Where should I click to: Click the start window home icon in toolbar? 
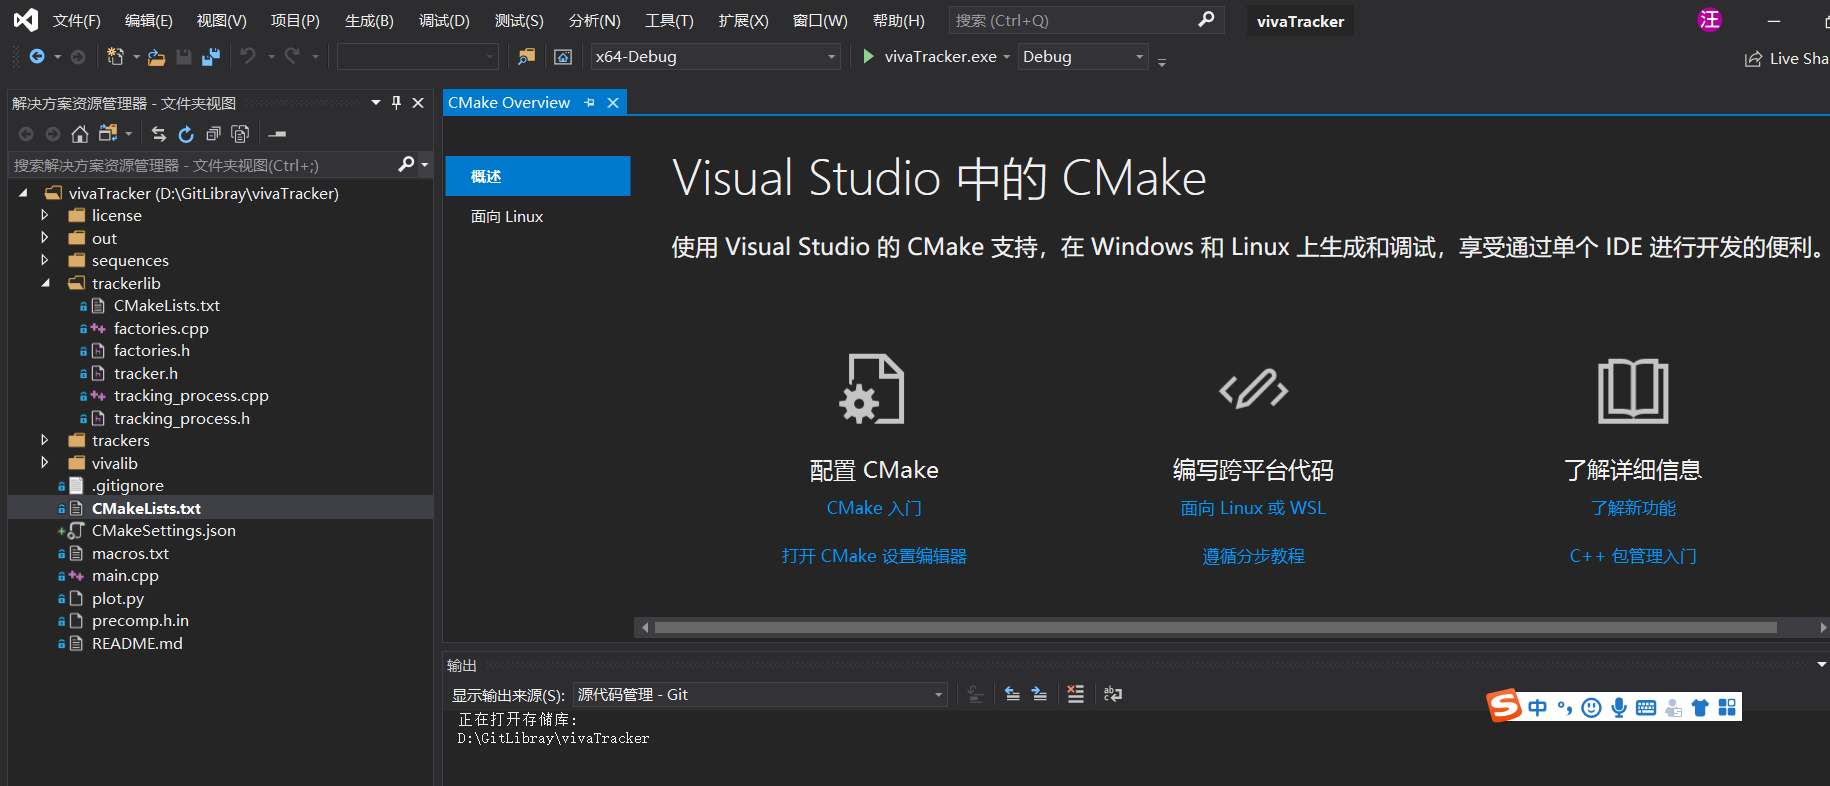pos(563,57)
